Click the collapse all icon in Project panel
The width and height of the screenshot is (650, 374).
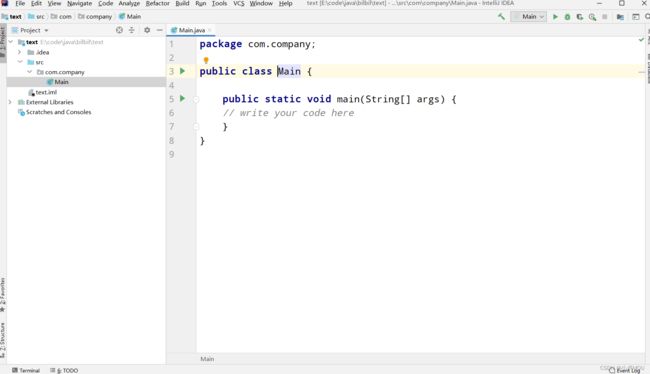pyautogui.click(x=131, y=30)
